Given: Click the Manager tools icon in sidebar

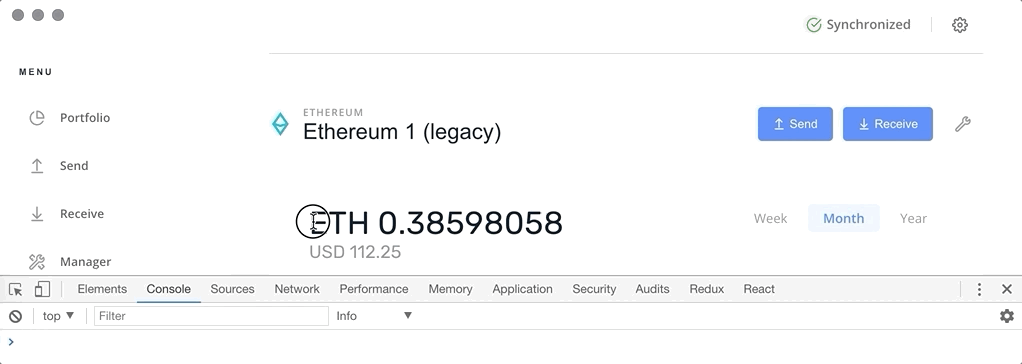Looking at the screenshot, I should click(37, 262).
